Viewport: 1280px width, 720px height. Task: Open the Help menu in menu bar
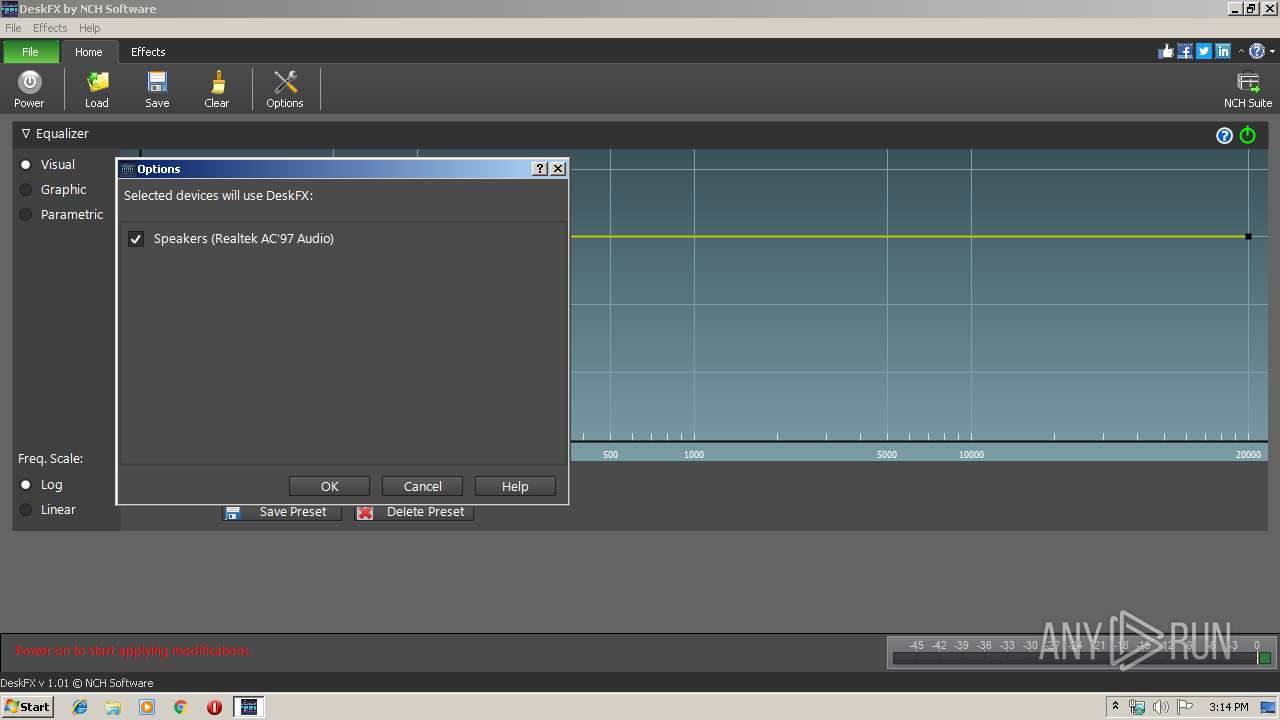coord(89,28)
